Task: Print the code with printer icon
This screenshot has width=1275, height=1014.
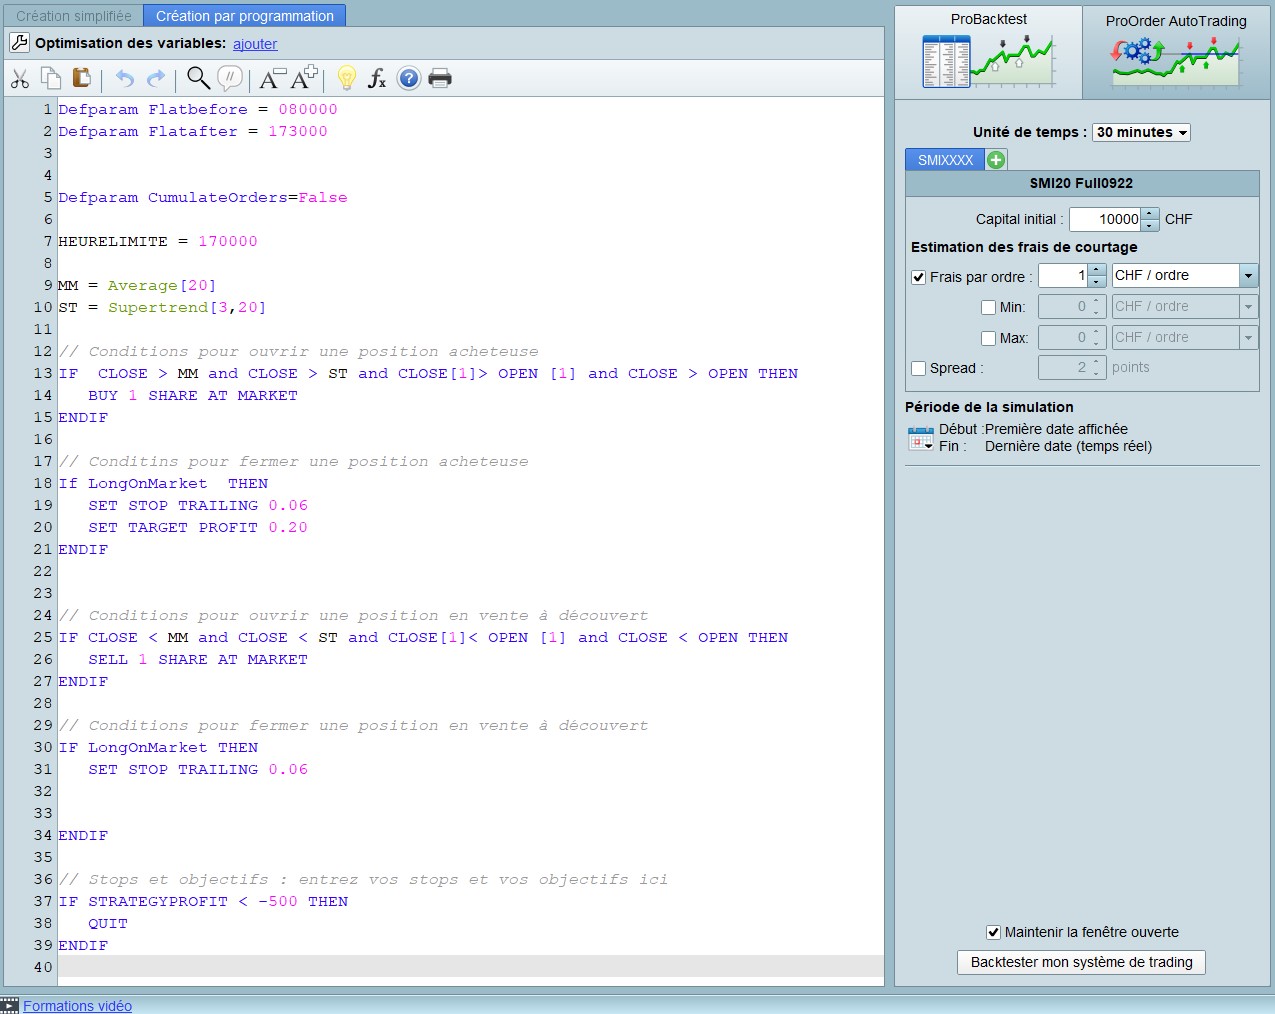Action: [x=440, y=78]
